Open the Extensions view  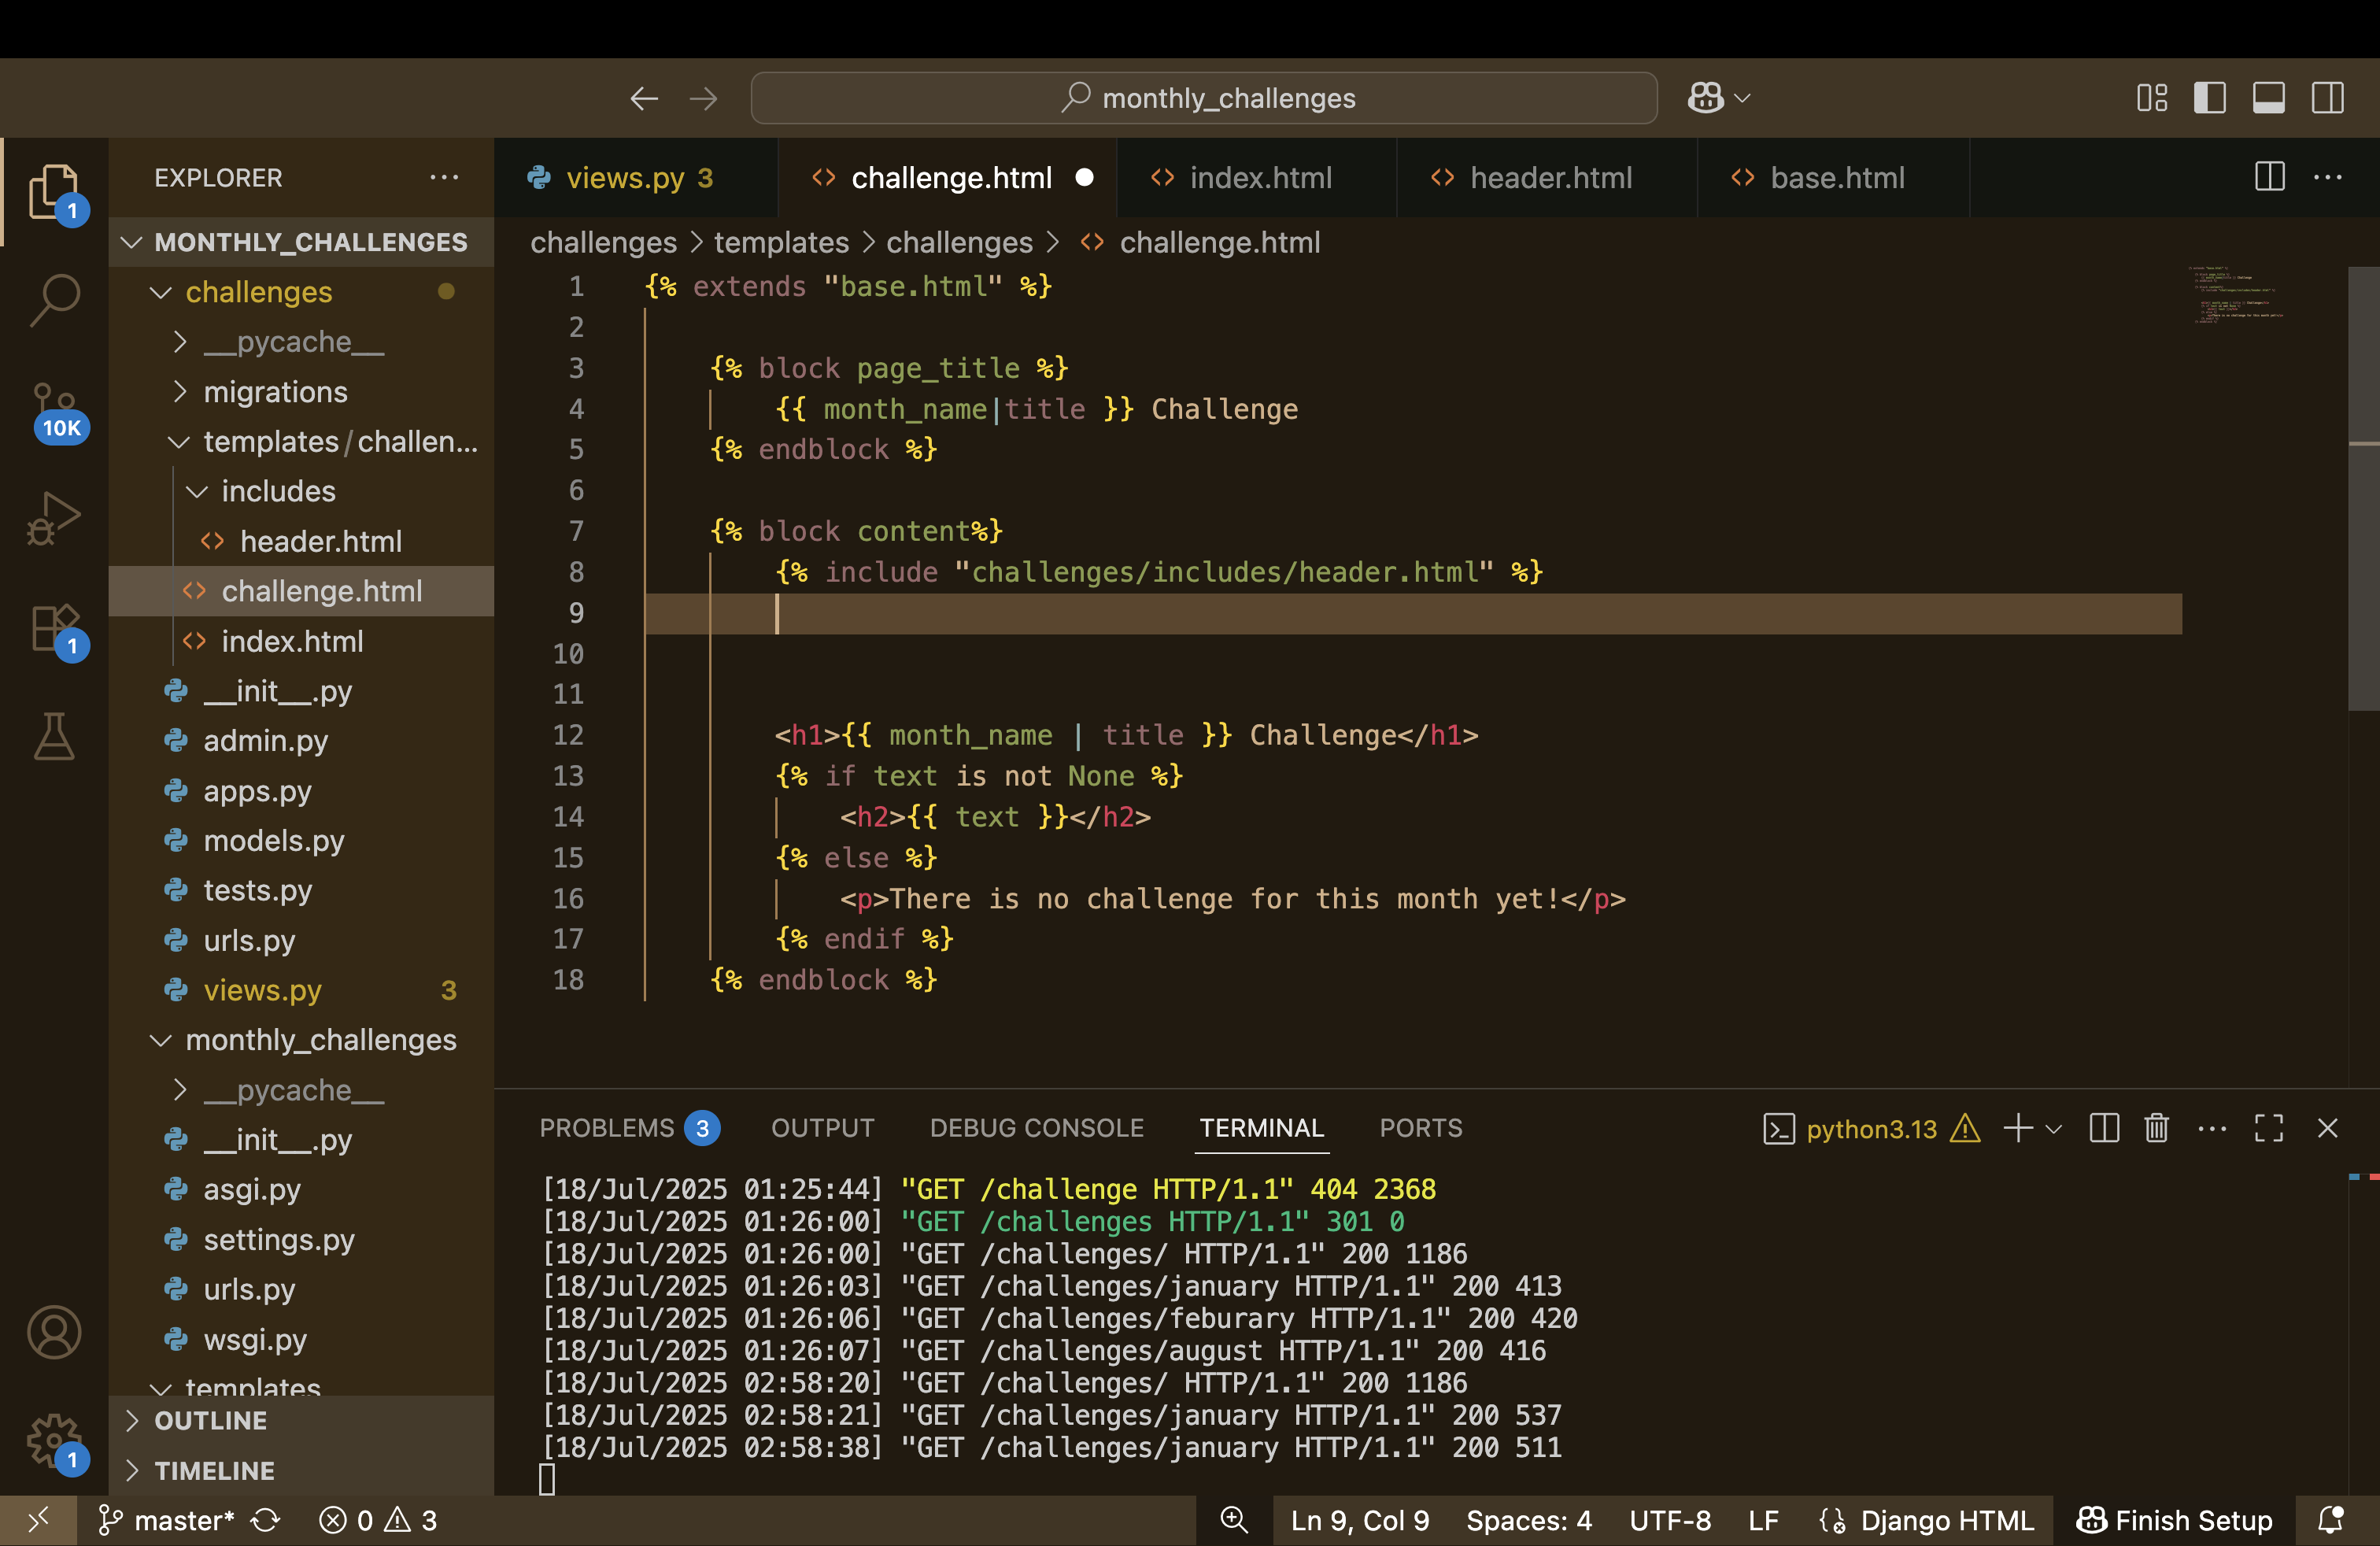coord(54,629)
